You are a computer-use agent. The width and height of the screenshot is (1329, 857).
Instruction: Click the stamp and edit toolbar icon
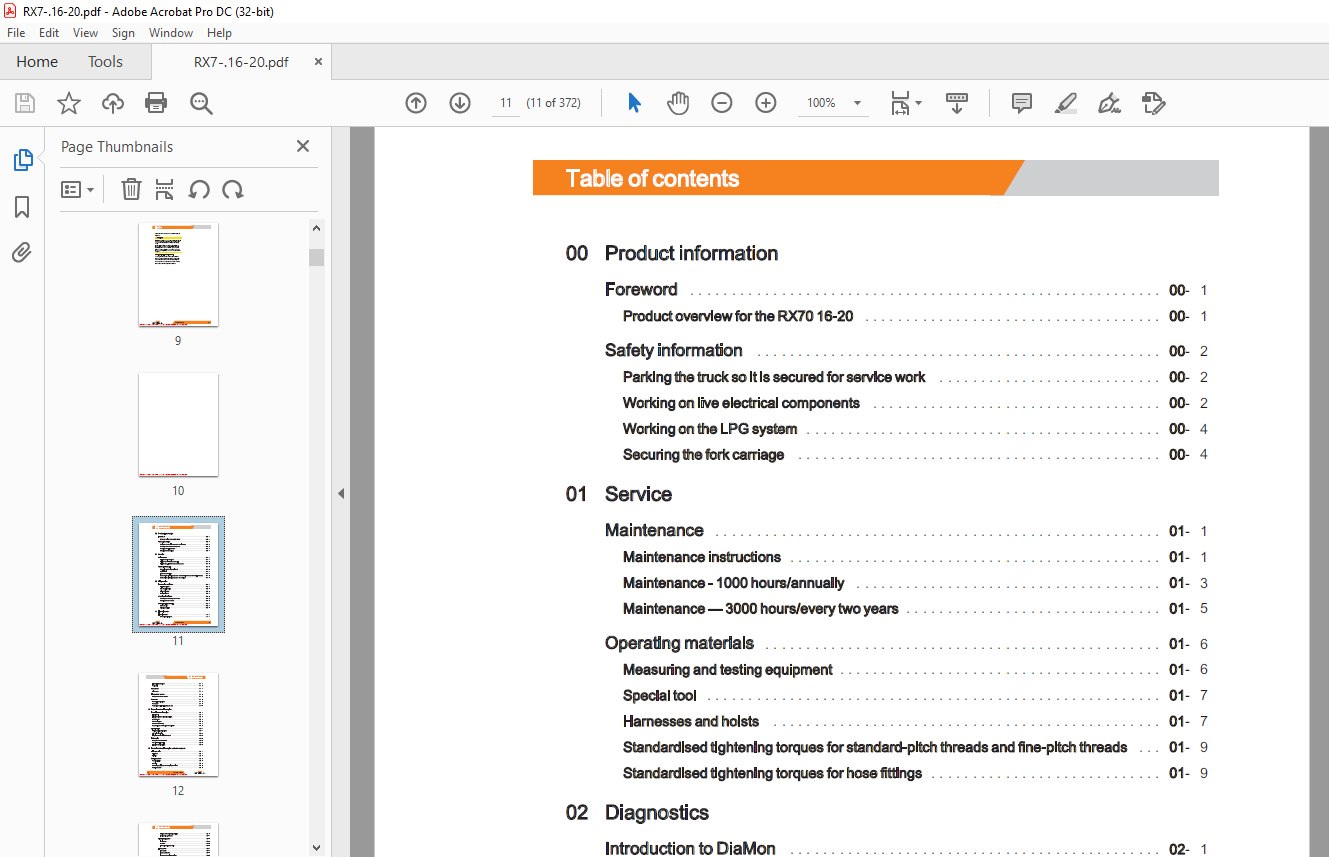point(1153,103)
